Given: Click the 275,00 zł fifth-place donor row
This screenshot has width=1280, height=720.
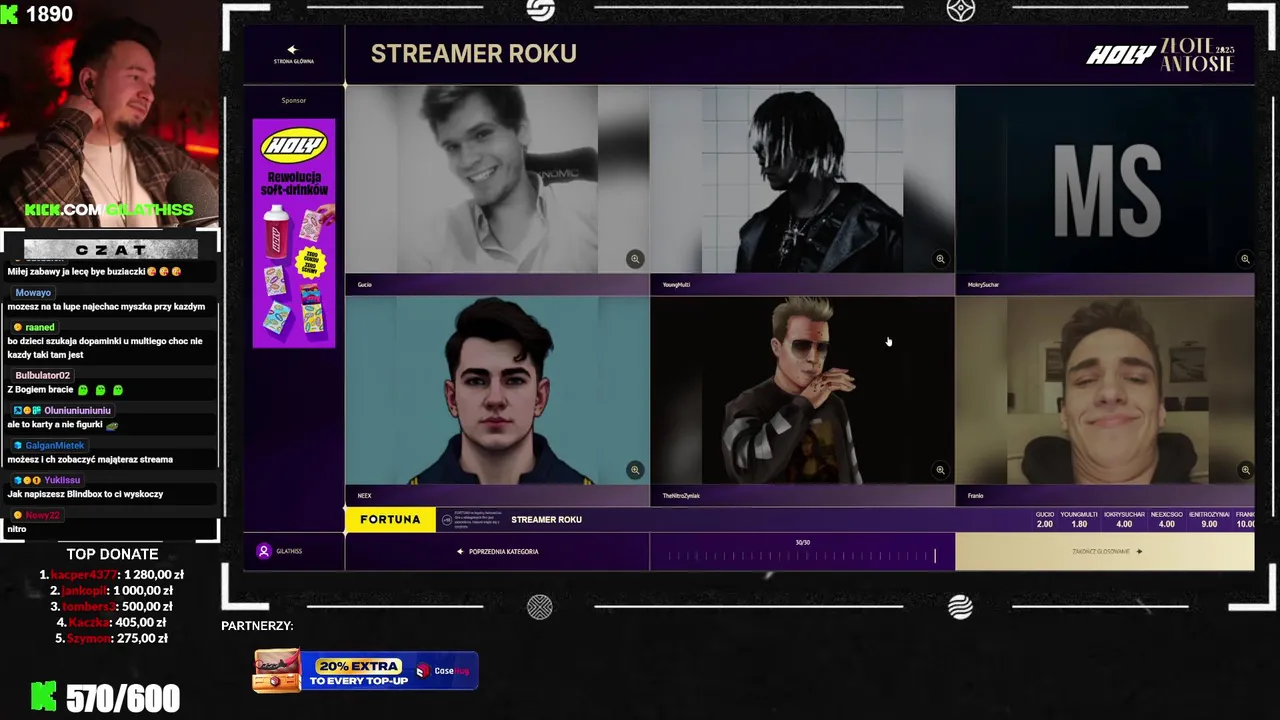Looking at the screenshot, I should (x=111, y=638).
